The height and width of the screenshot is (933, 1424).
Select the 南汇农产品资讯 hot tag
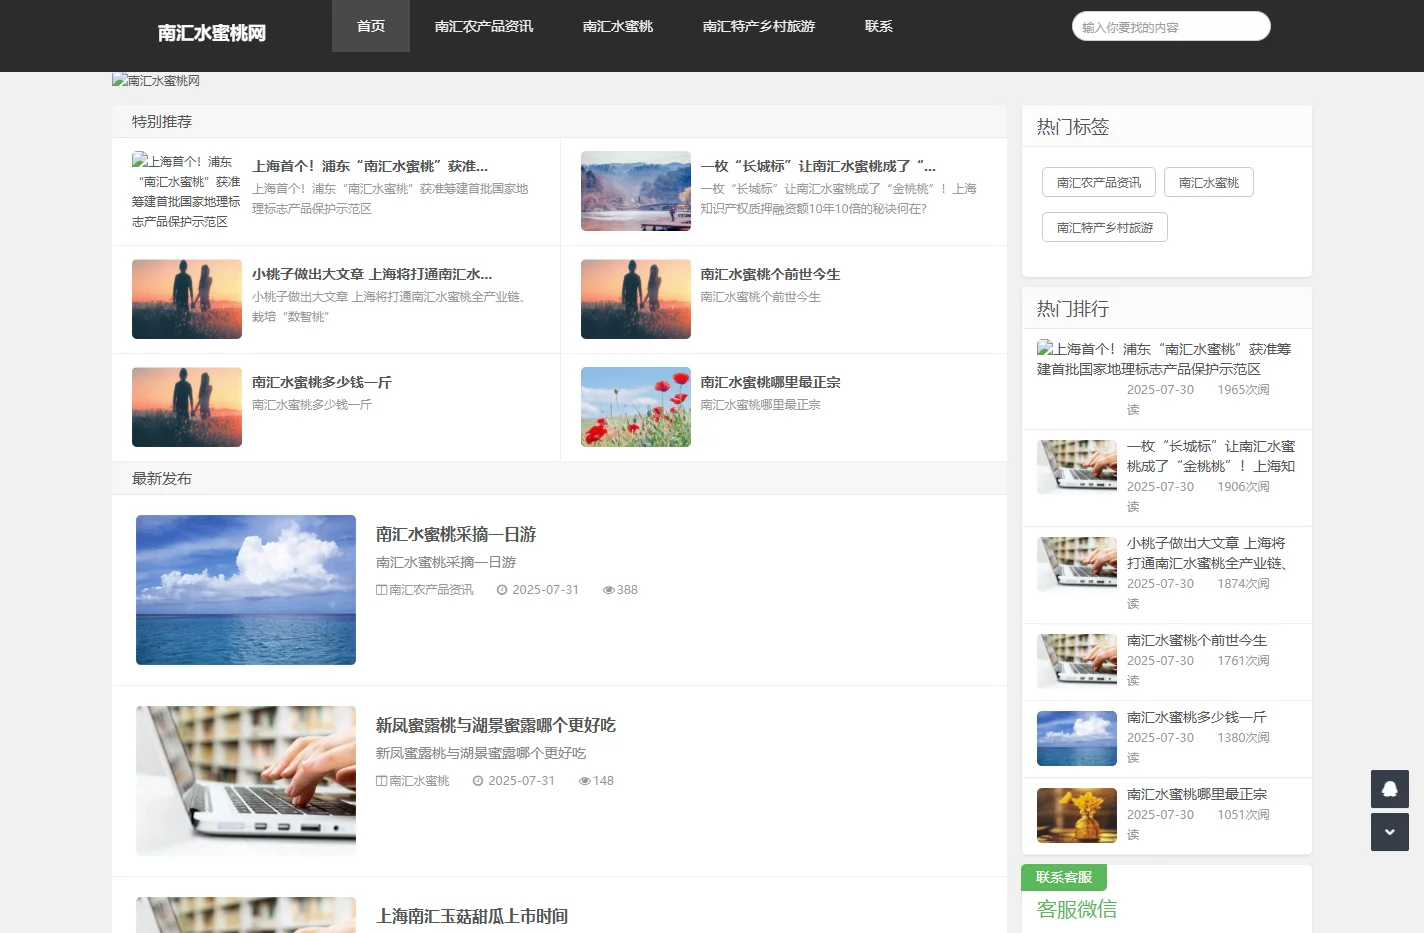(x=1099, y=182)
